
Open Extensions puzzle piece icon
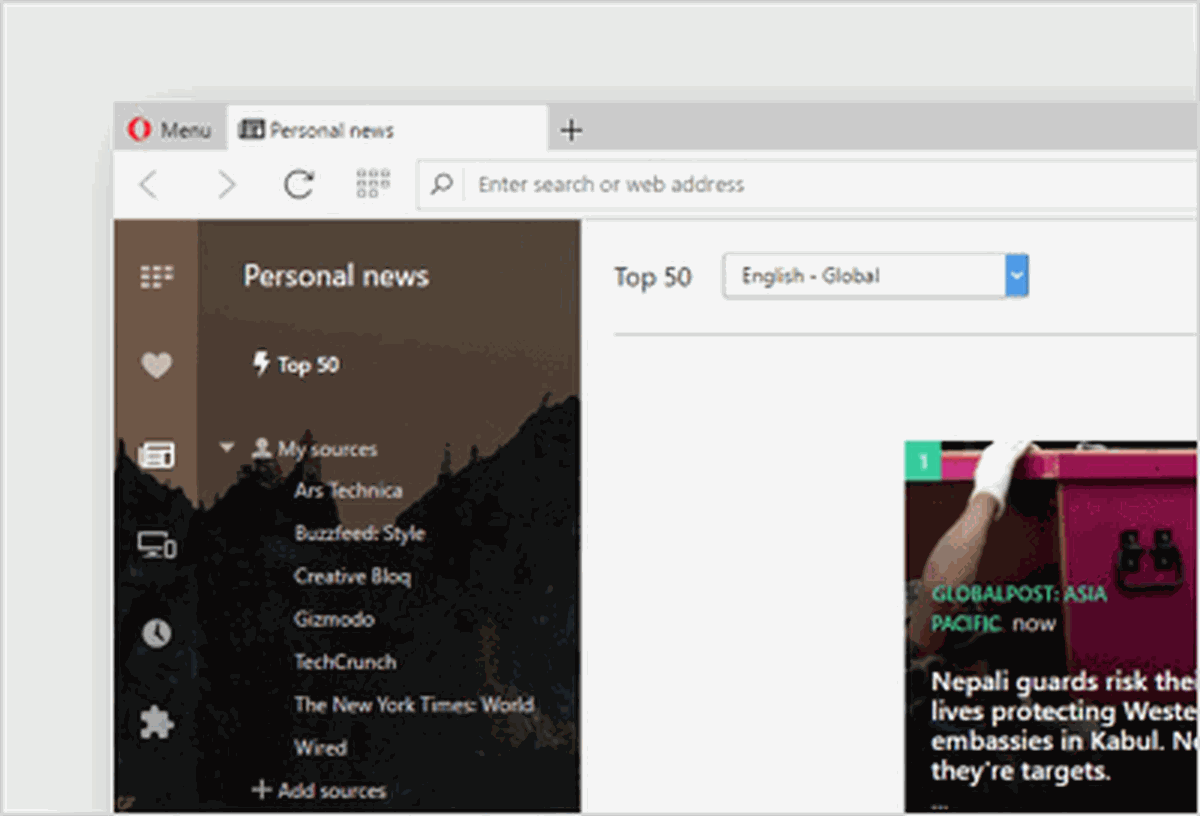156,722
